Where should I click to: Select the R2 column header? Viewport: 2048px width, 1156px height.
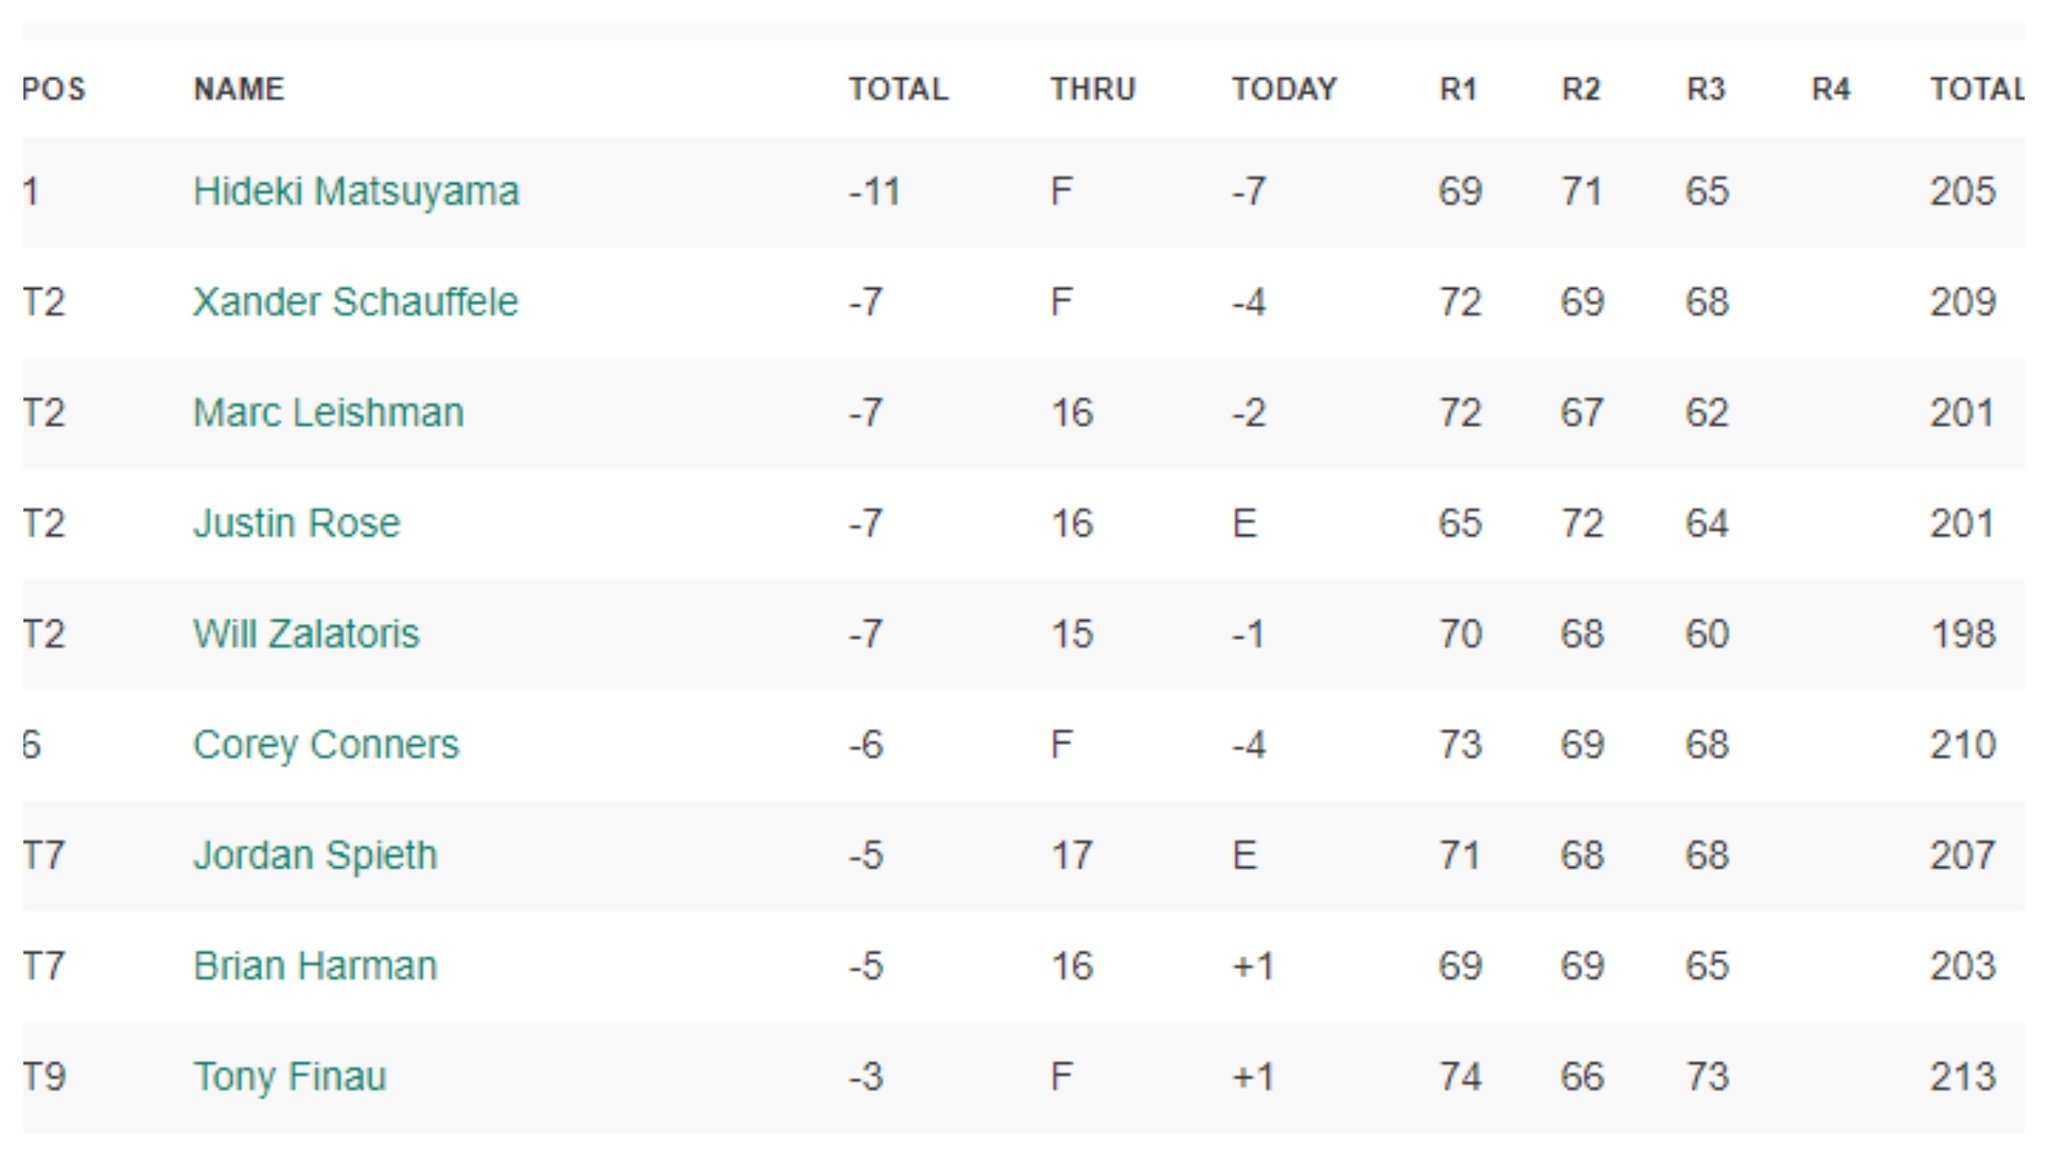coord(1581,89)
